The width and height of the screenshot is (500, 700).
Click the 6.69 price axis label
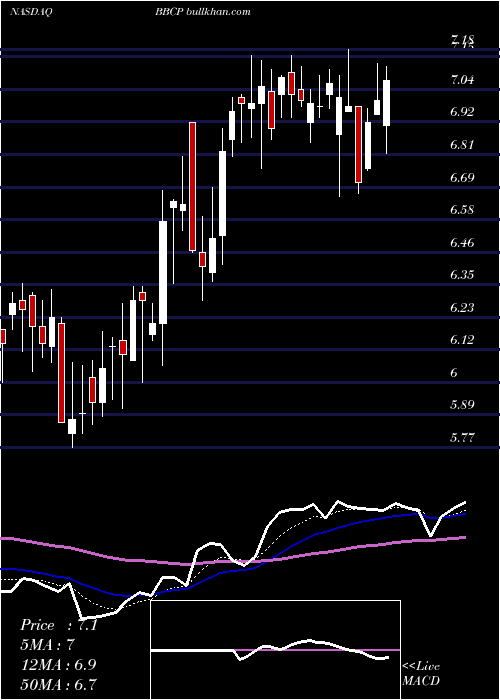tap(462, 178)
